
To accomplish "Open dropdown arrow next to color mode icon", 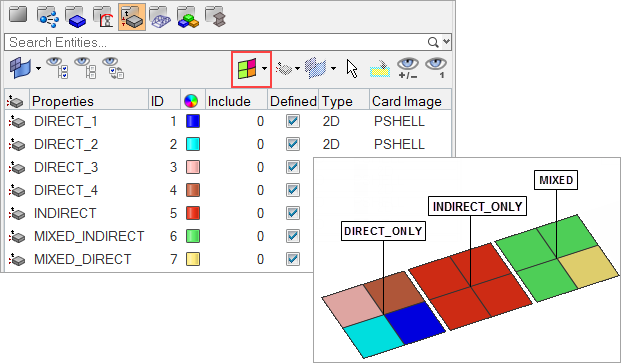I will pos(264,68).
